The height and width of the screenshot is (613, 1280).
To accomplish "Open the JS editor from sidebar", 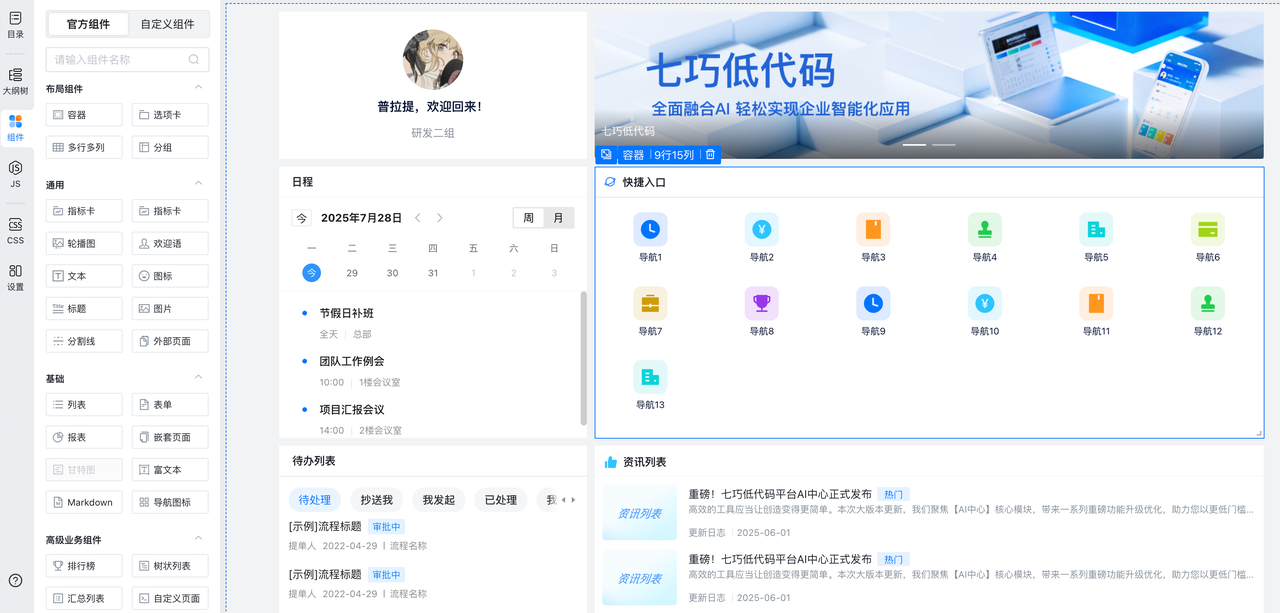I will pyautogui.click(x=15, y=174).
